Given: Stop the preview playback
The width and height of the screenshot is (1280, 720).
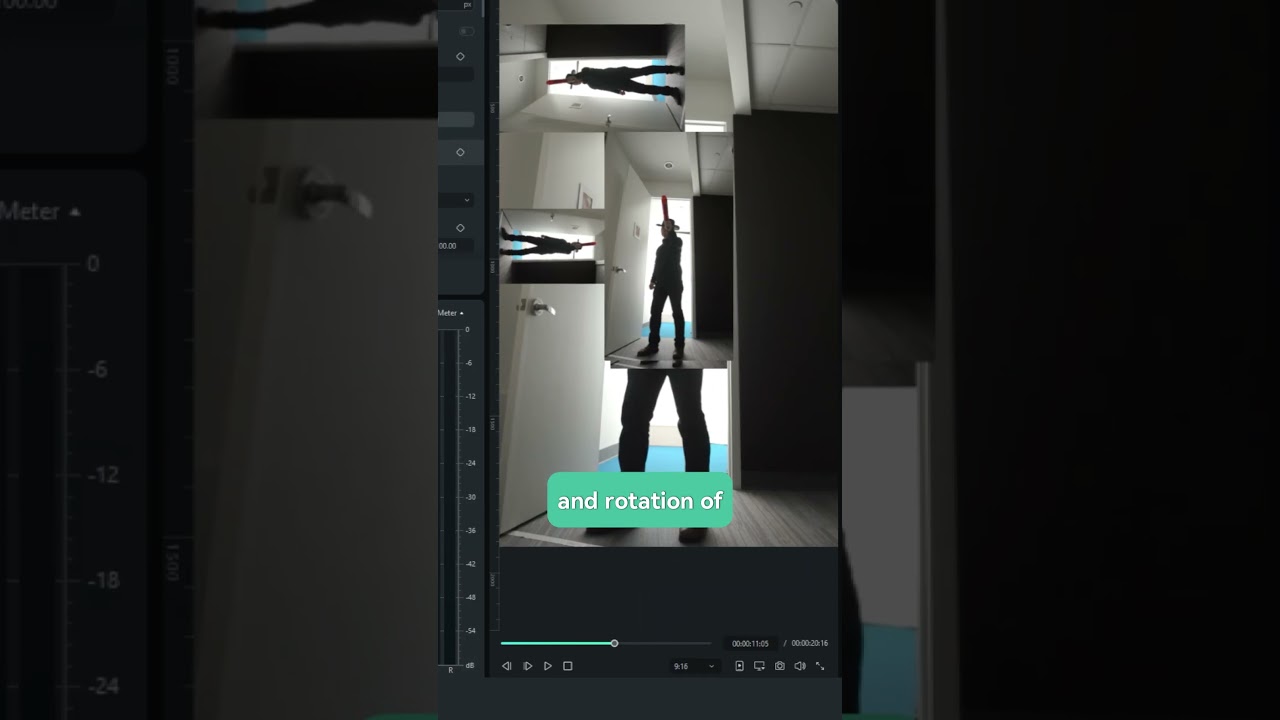Looking at the screenshot, I should tap(568, 666).
